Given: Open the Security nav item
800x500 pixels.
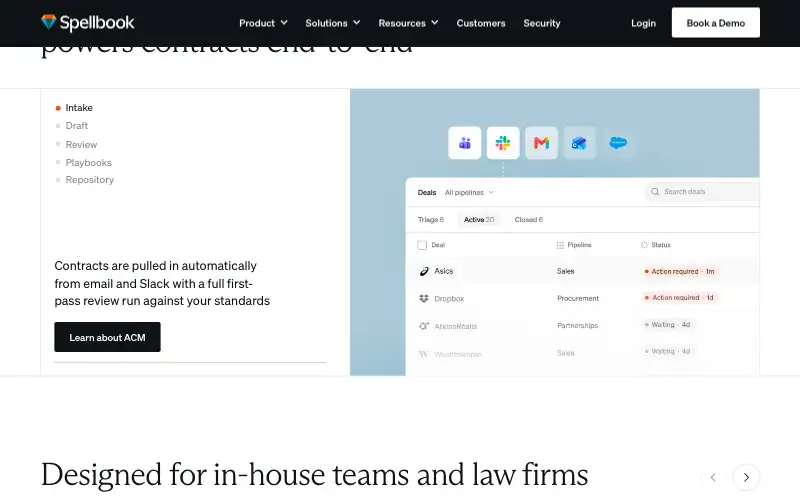Looking at the screenshot, I should [x=542, y=23].
